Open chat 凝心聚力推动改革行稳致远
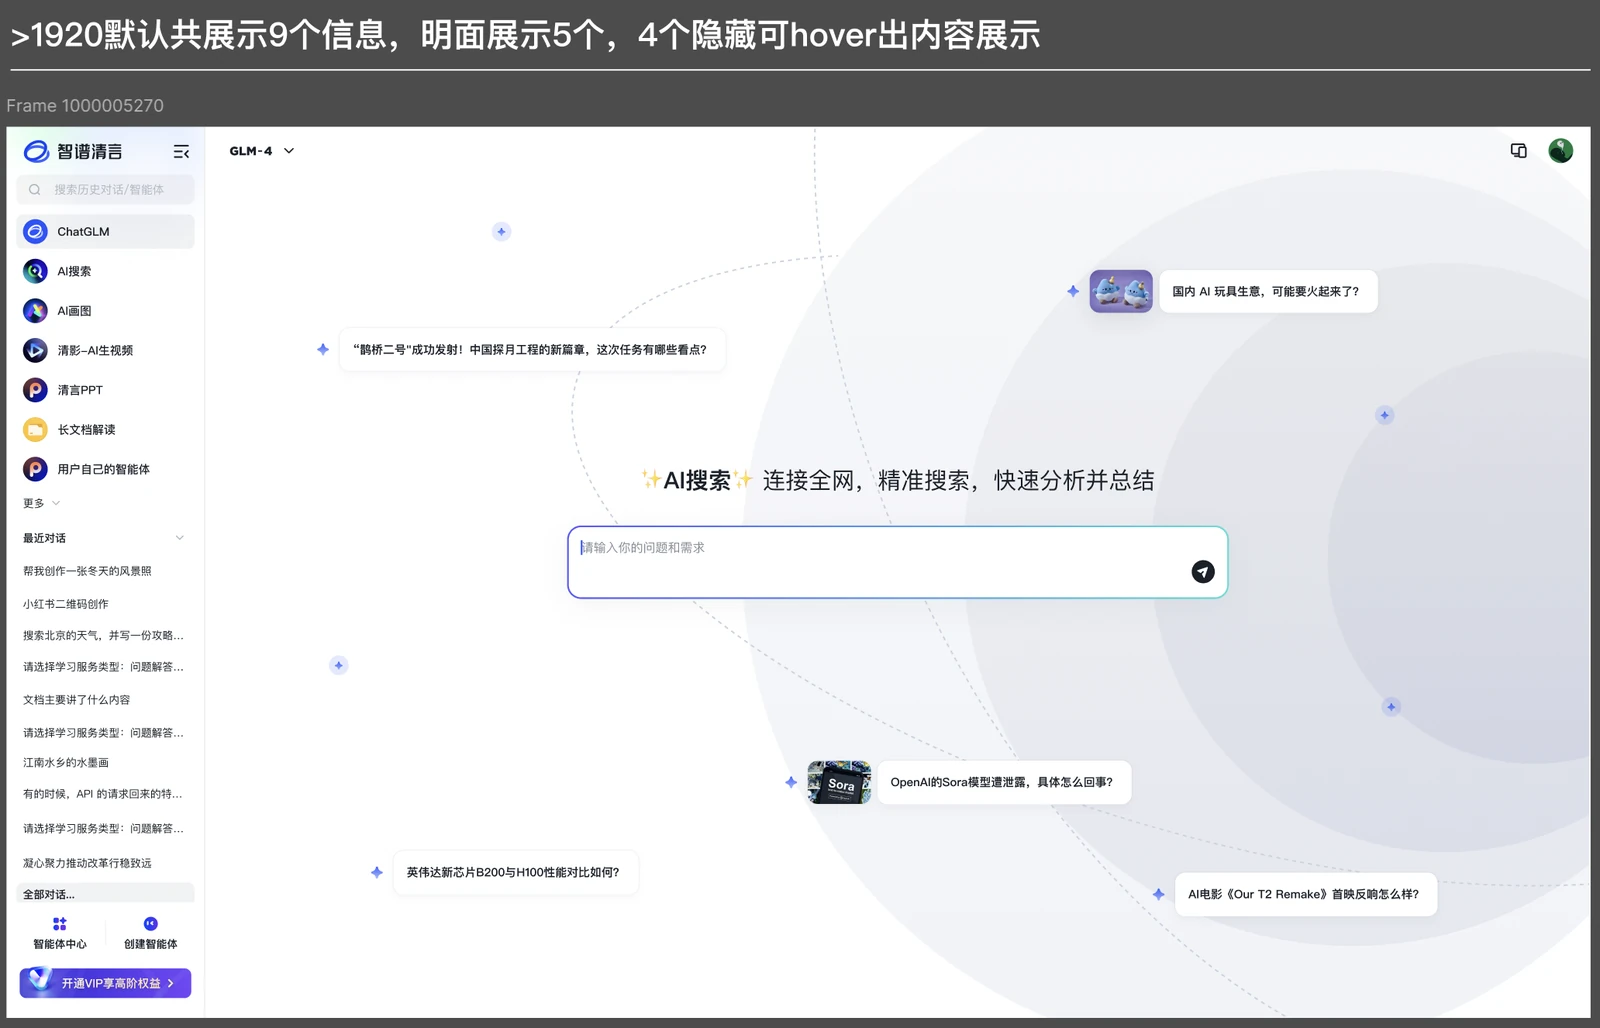 point(87,863)
